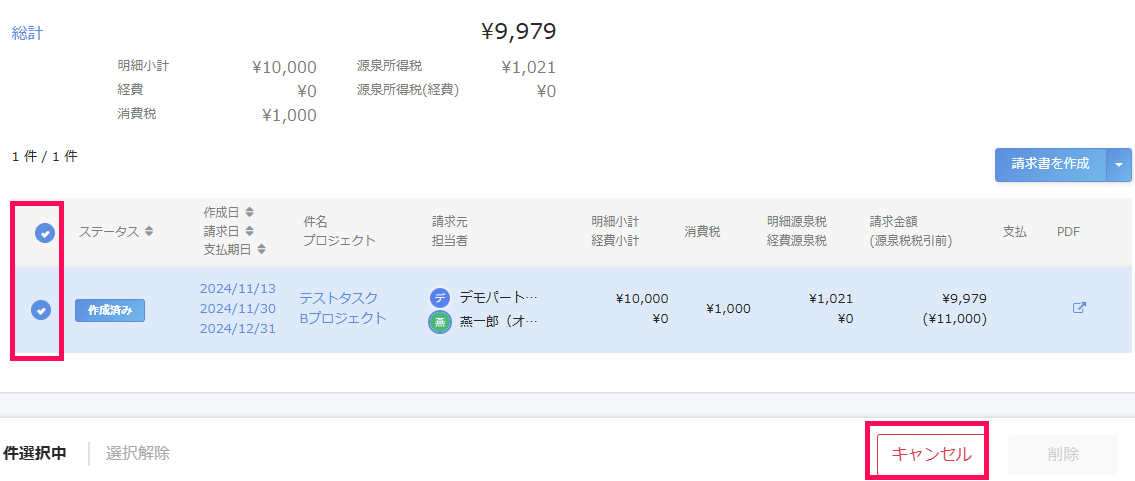Expand the 請求書を作成 dropdown arrow

click(x=1119, y=165)
